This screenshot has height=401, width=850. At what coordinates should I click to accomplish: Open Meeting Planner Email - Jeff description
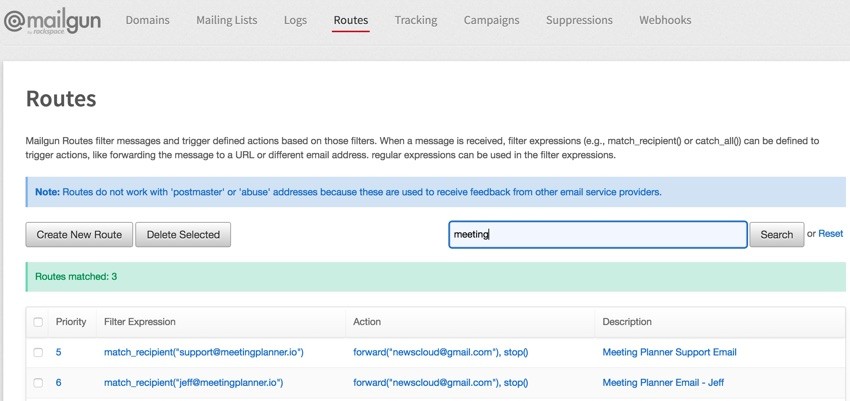[x=664, y=383]
